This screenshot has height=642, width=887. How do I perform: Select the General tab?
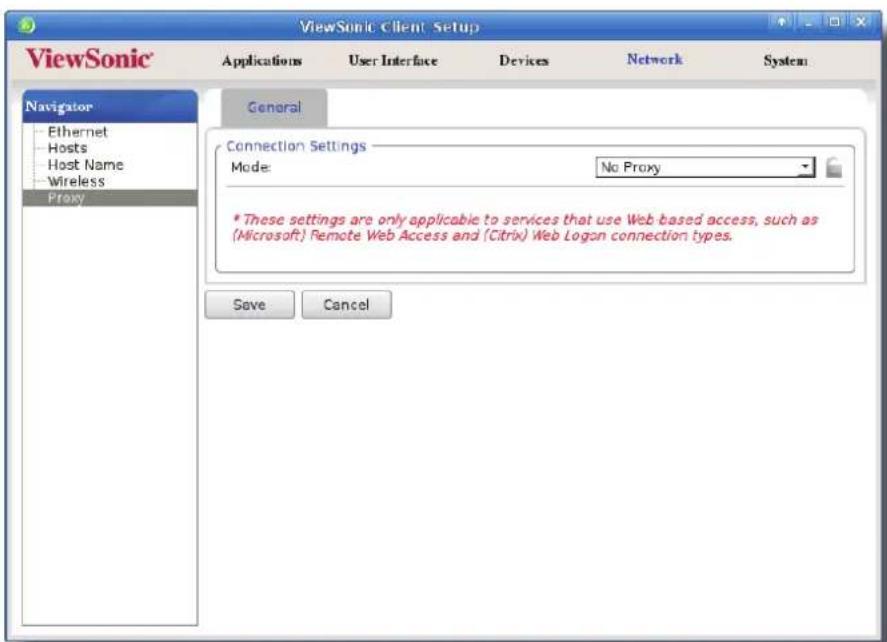click(274, 107)
